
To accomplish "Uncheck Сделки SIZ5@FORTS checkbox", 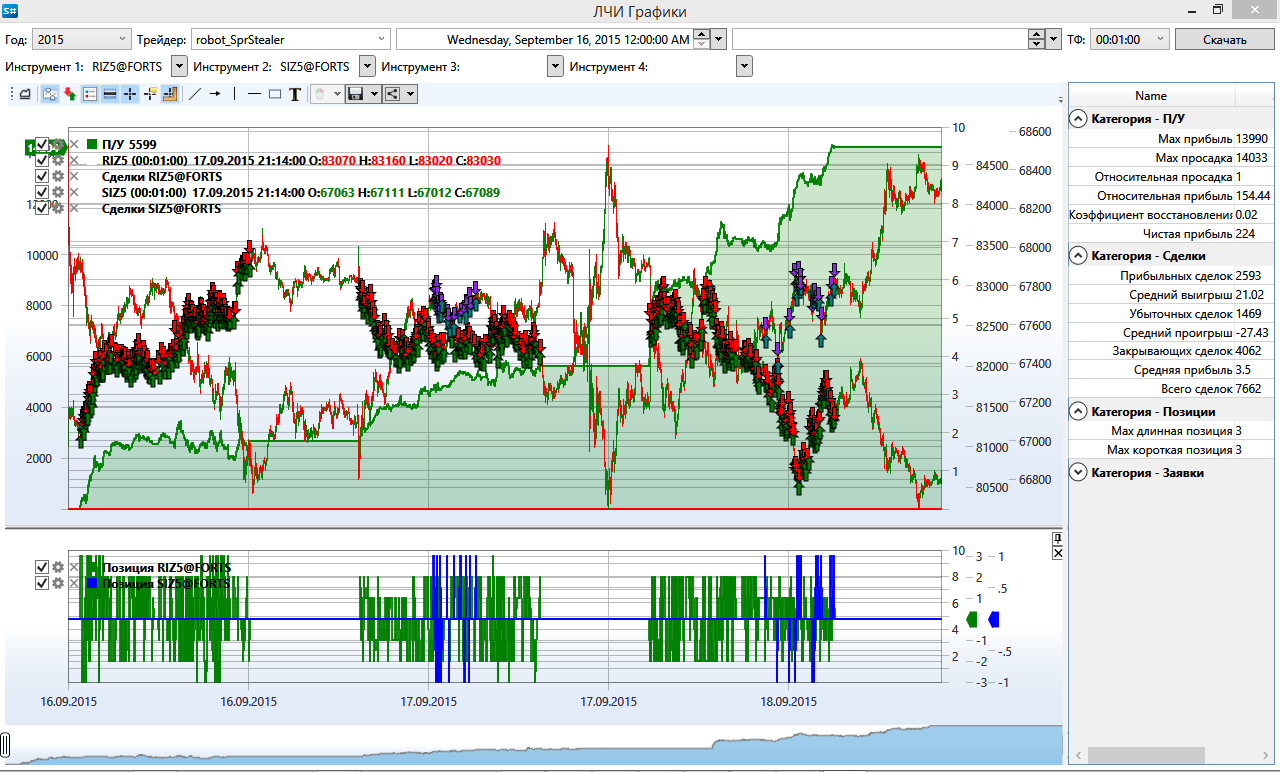I will [x=42, y=208].
